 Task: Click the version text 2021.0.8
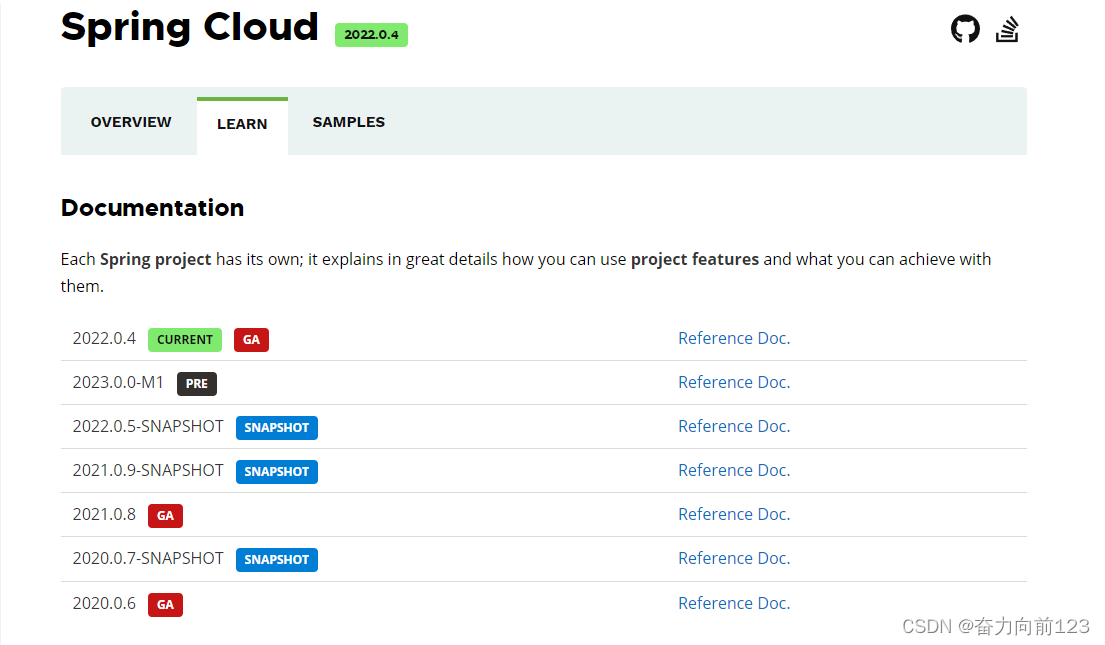point(104,515)
